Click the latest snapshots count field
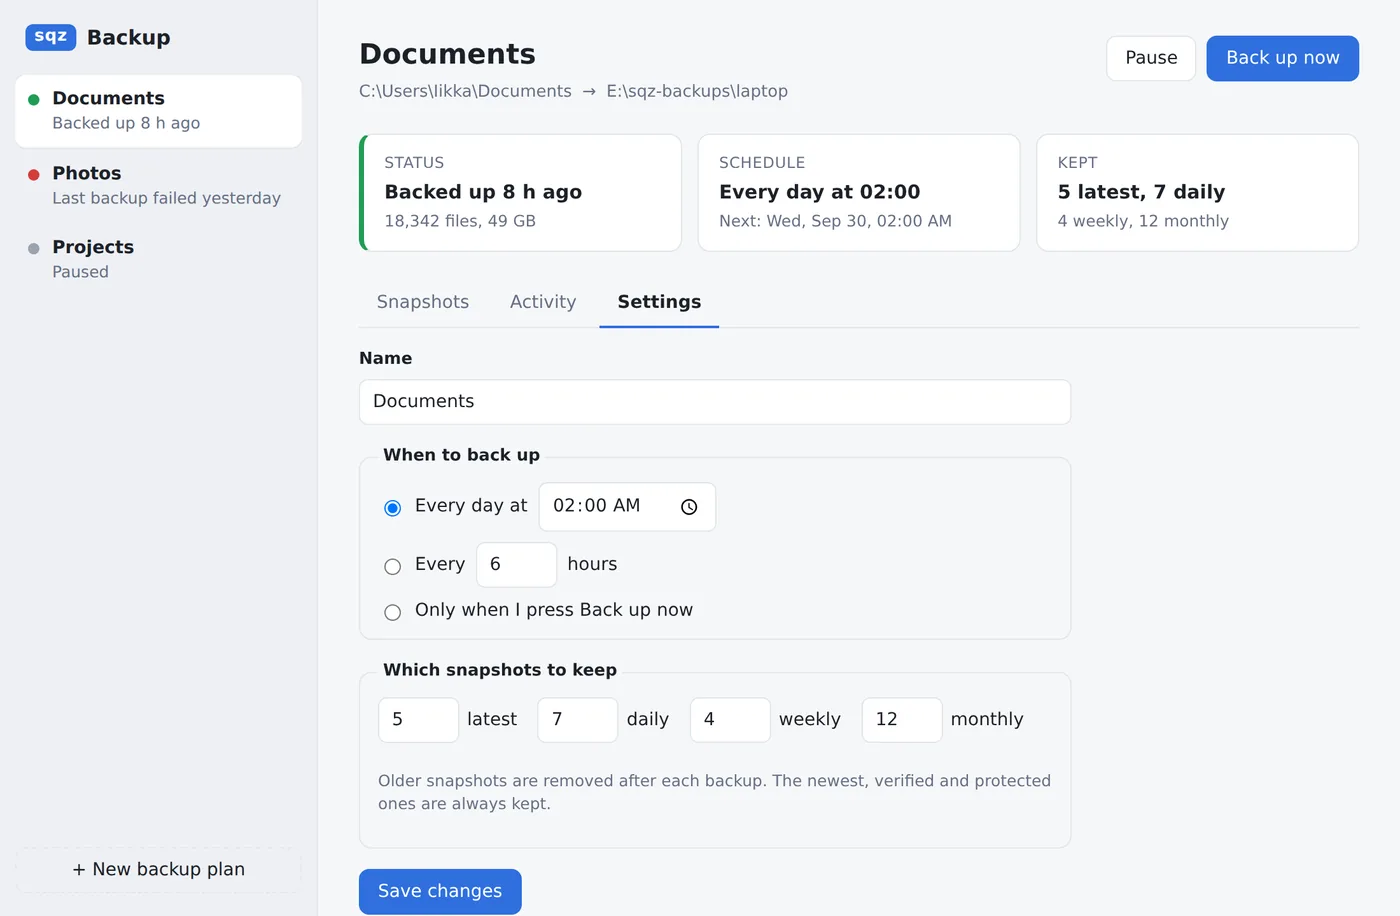 pyautogui.click(x=418, y=720)
